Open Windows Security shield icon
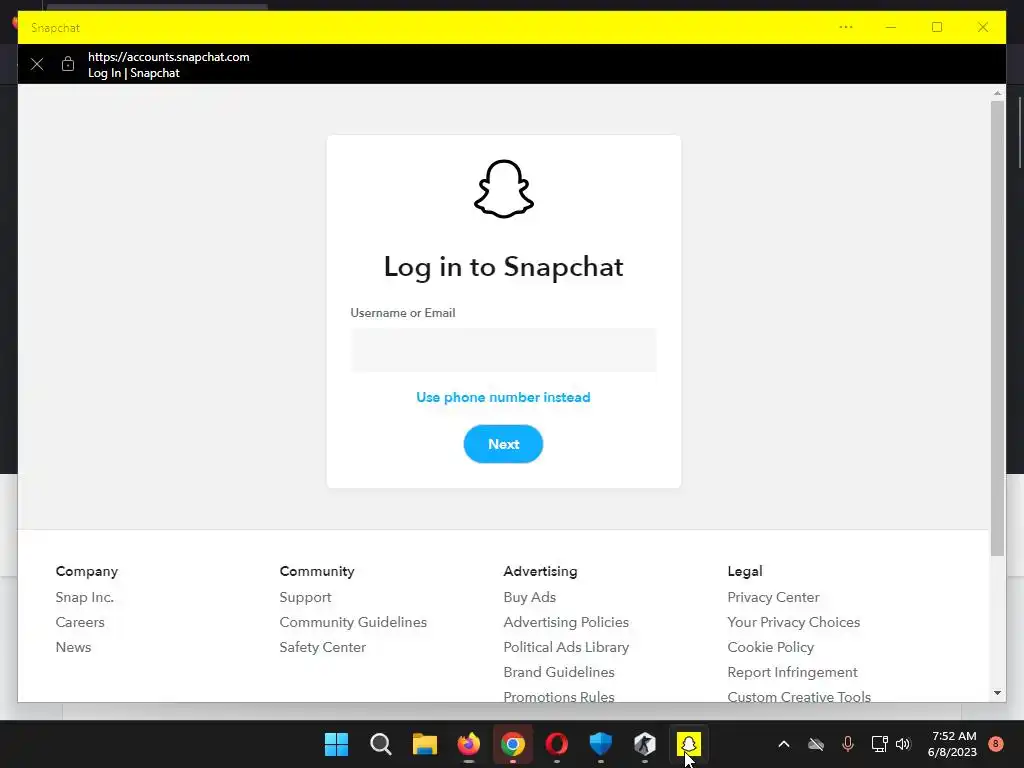This screenshot has height=768, width=1024. [x=601, y=744]
